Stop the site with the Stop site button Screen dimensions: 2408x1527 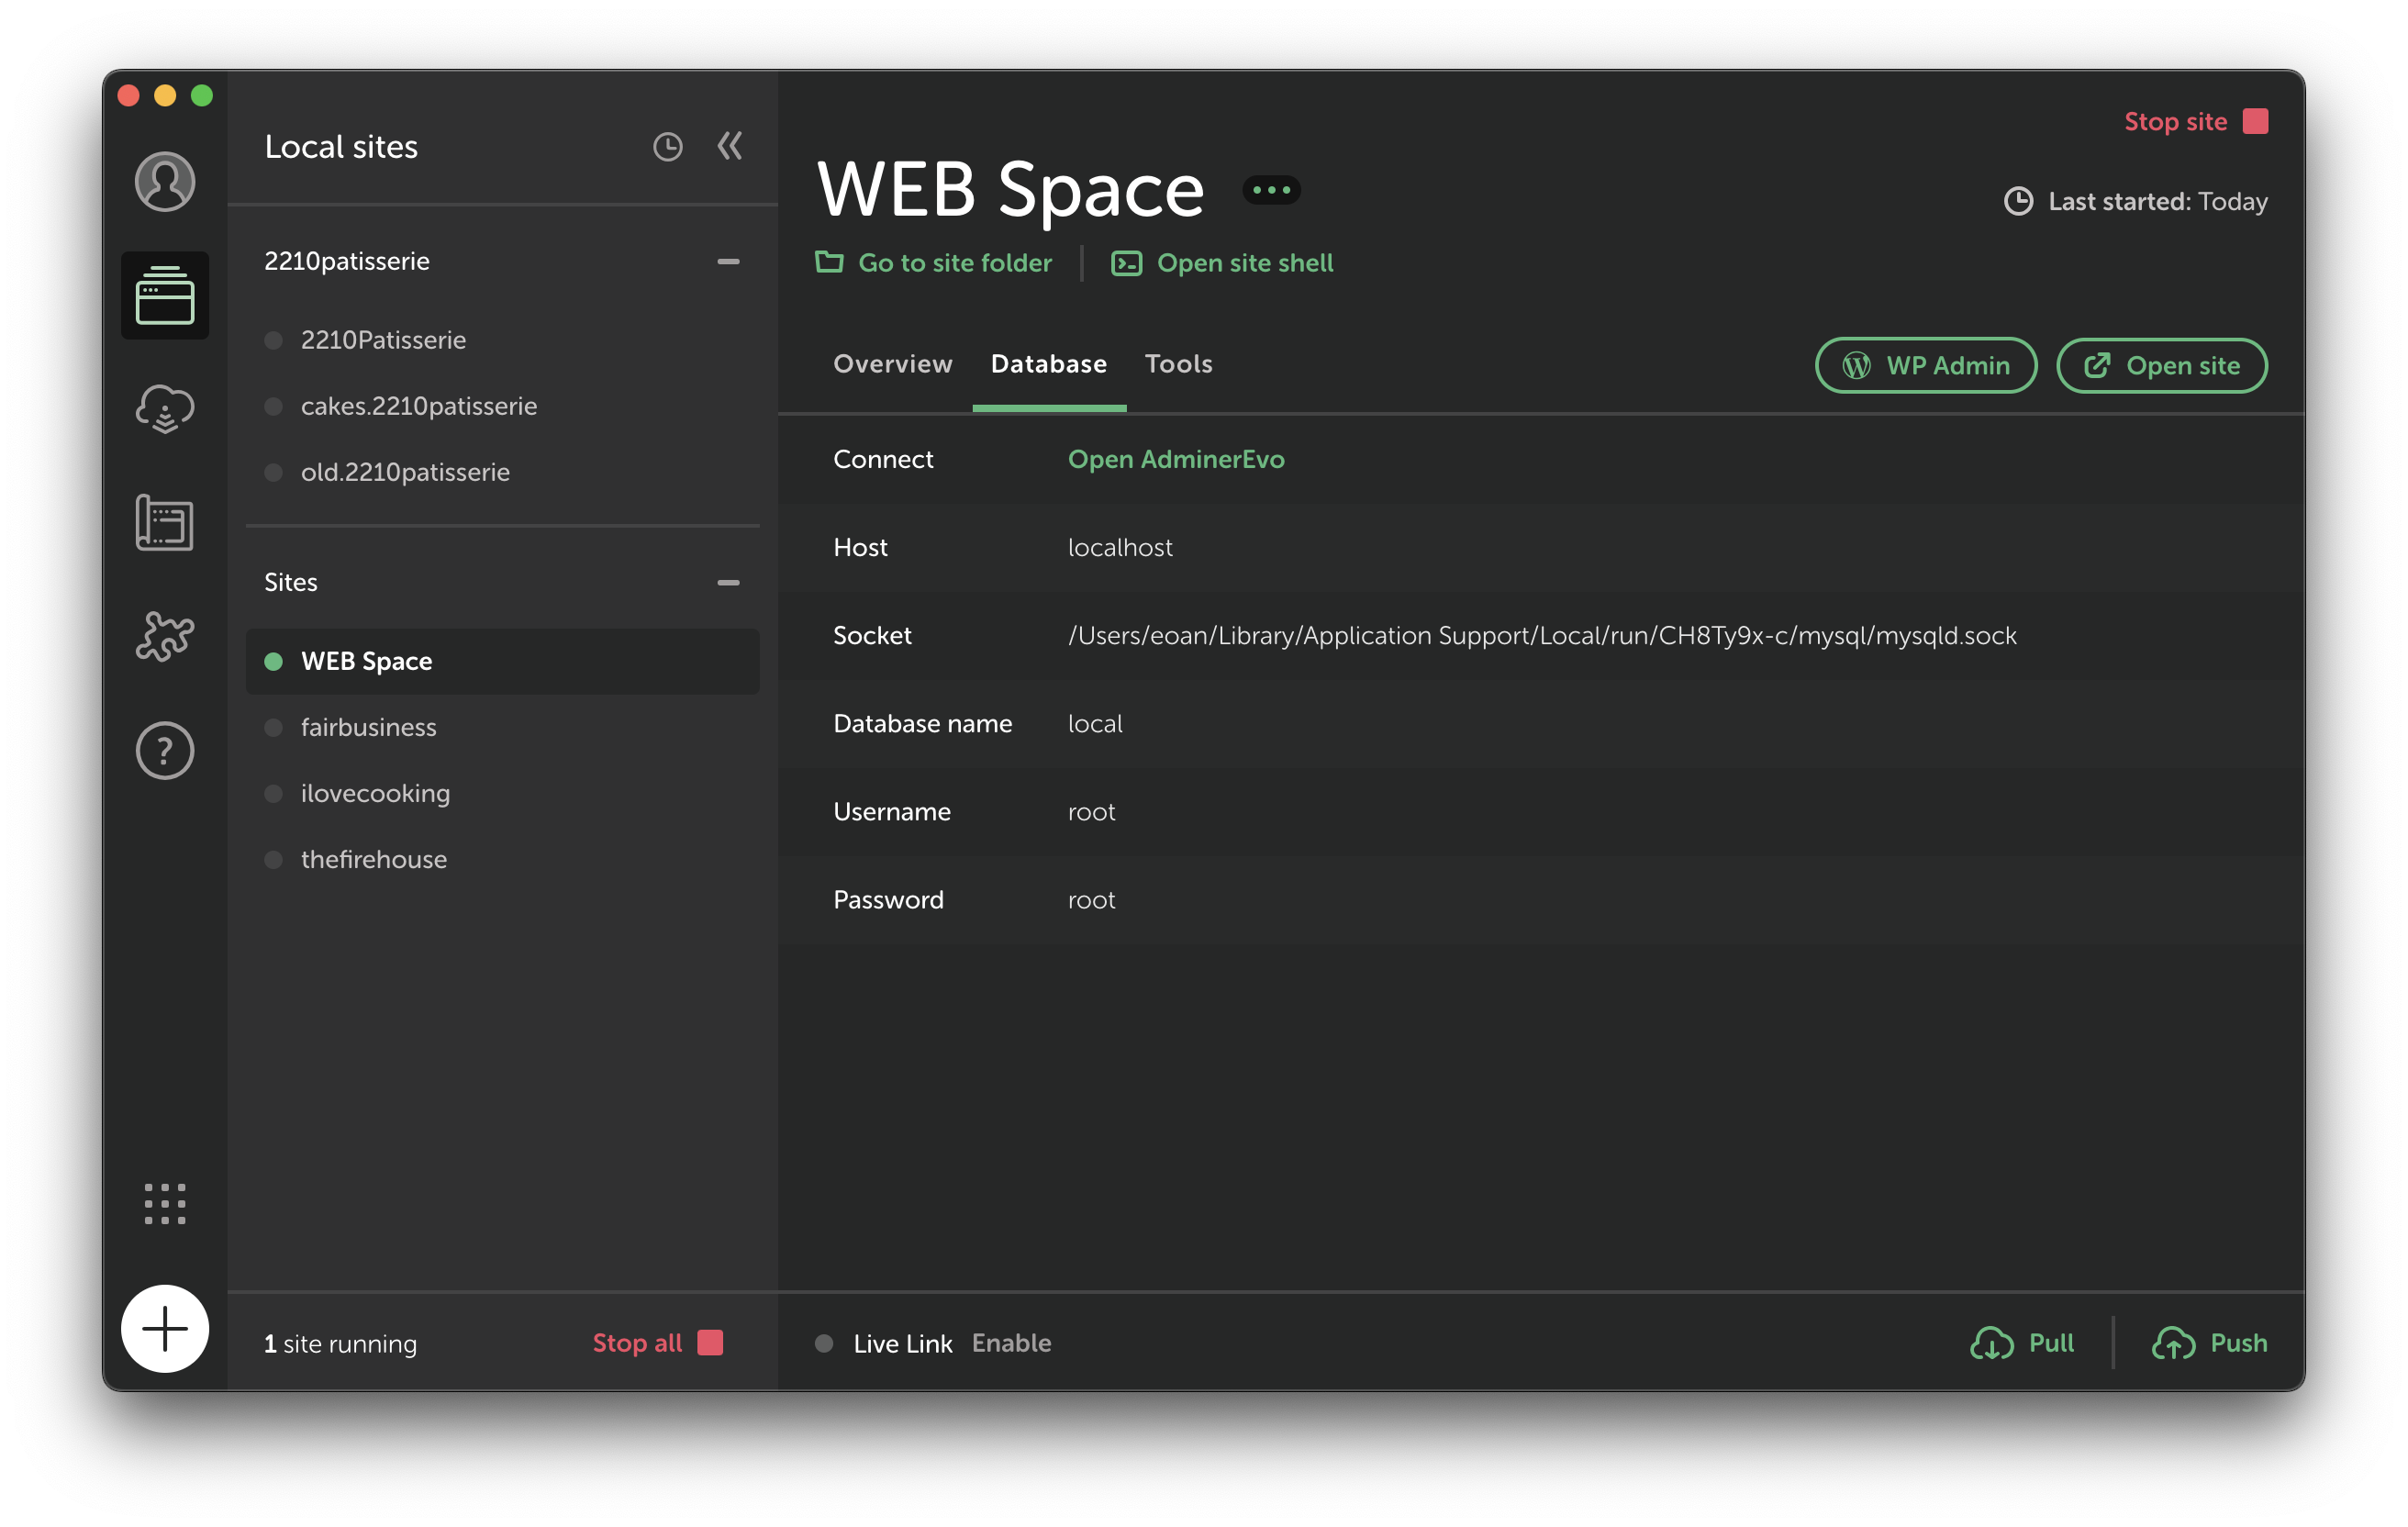pos(2195,122)
